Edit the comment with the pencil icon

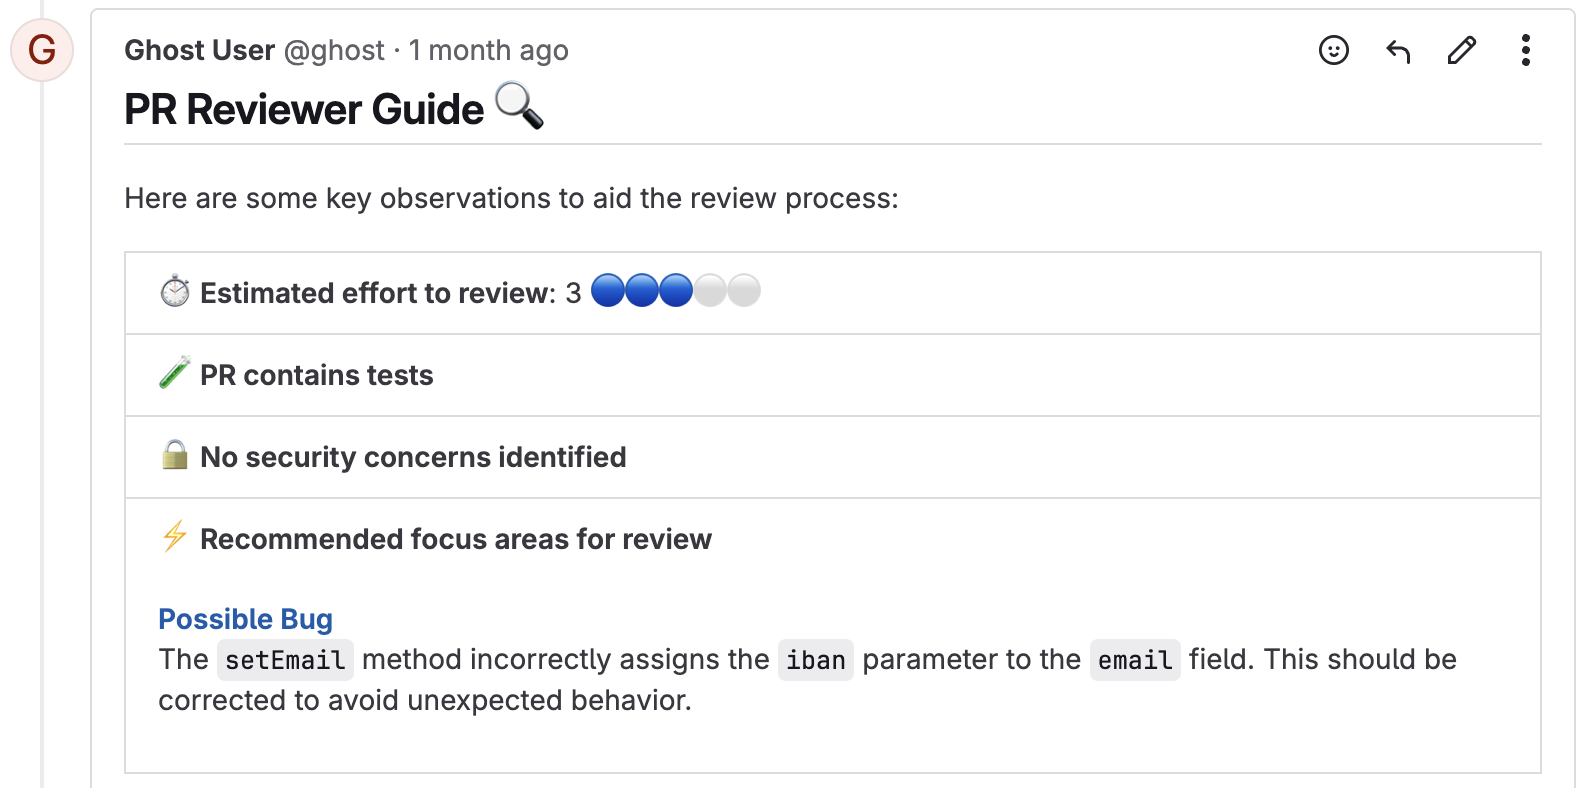[x=1462, y=50]
